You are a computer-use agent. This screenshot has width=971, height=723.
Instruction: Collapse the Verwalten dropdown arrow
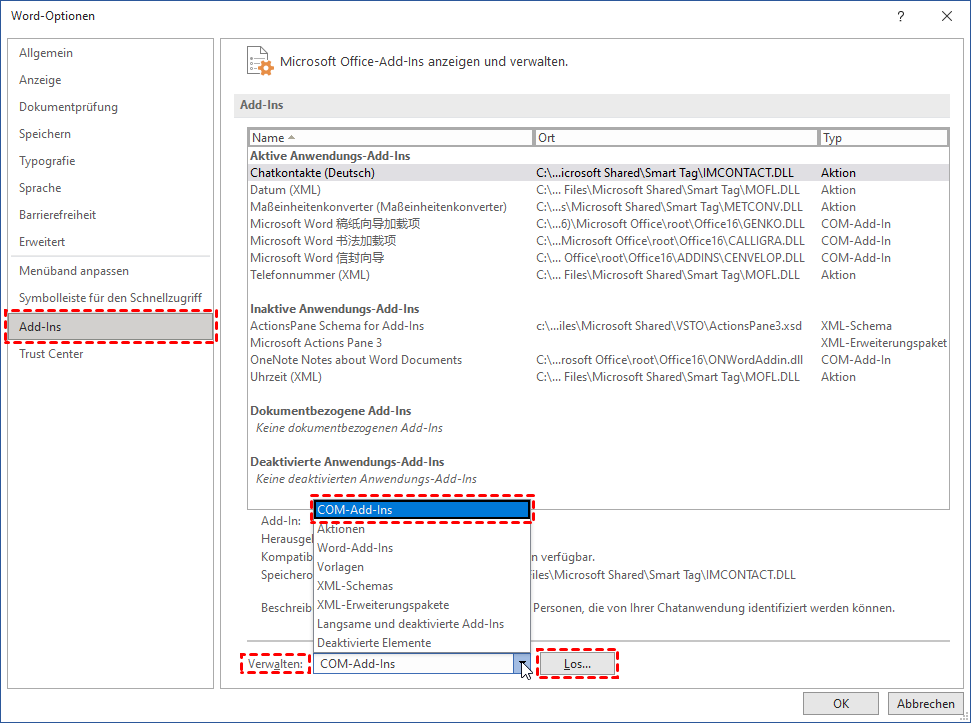coord(522,664)
